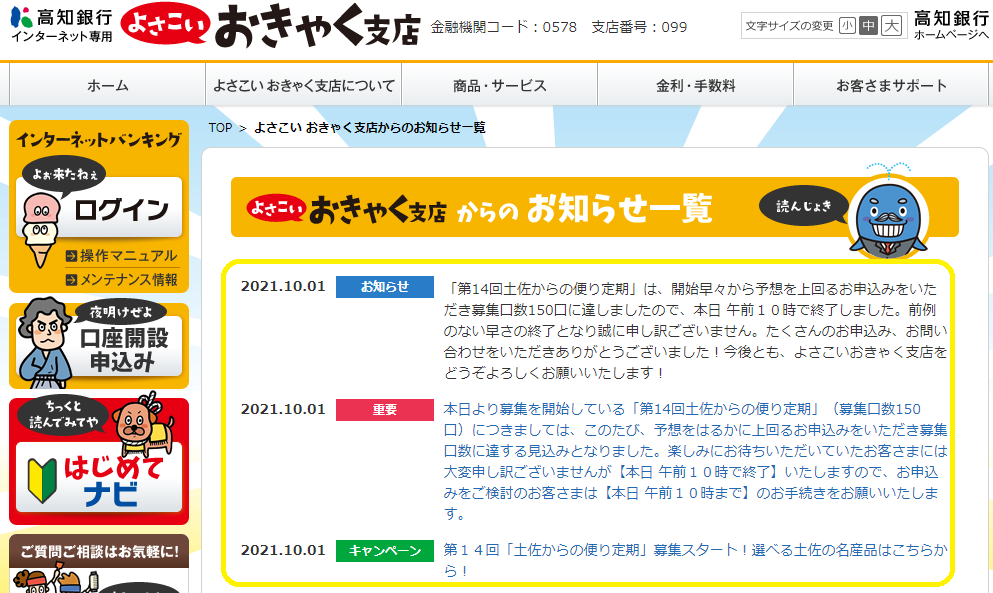Open the 第14回 募集スタート campaign notice
993x593 pixels.
click(695, 560)
